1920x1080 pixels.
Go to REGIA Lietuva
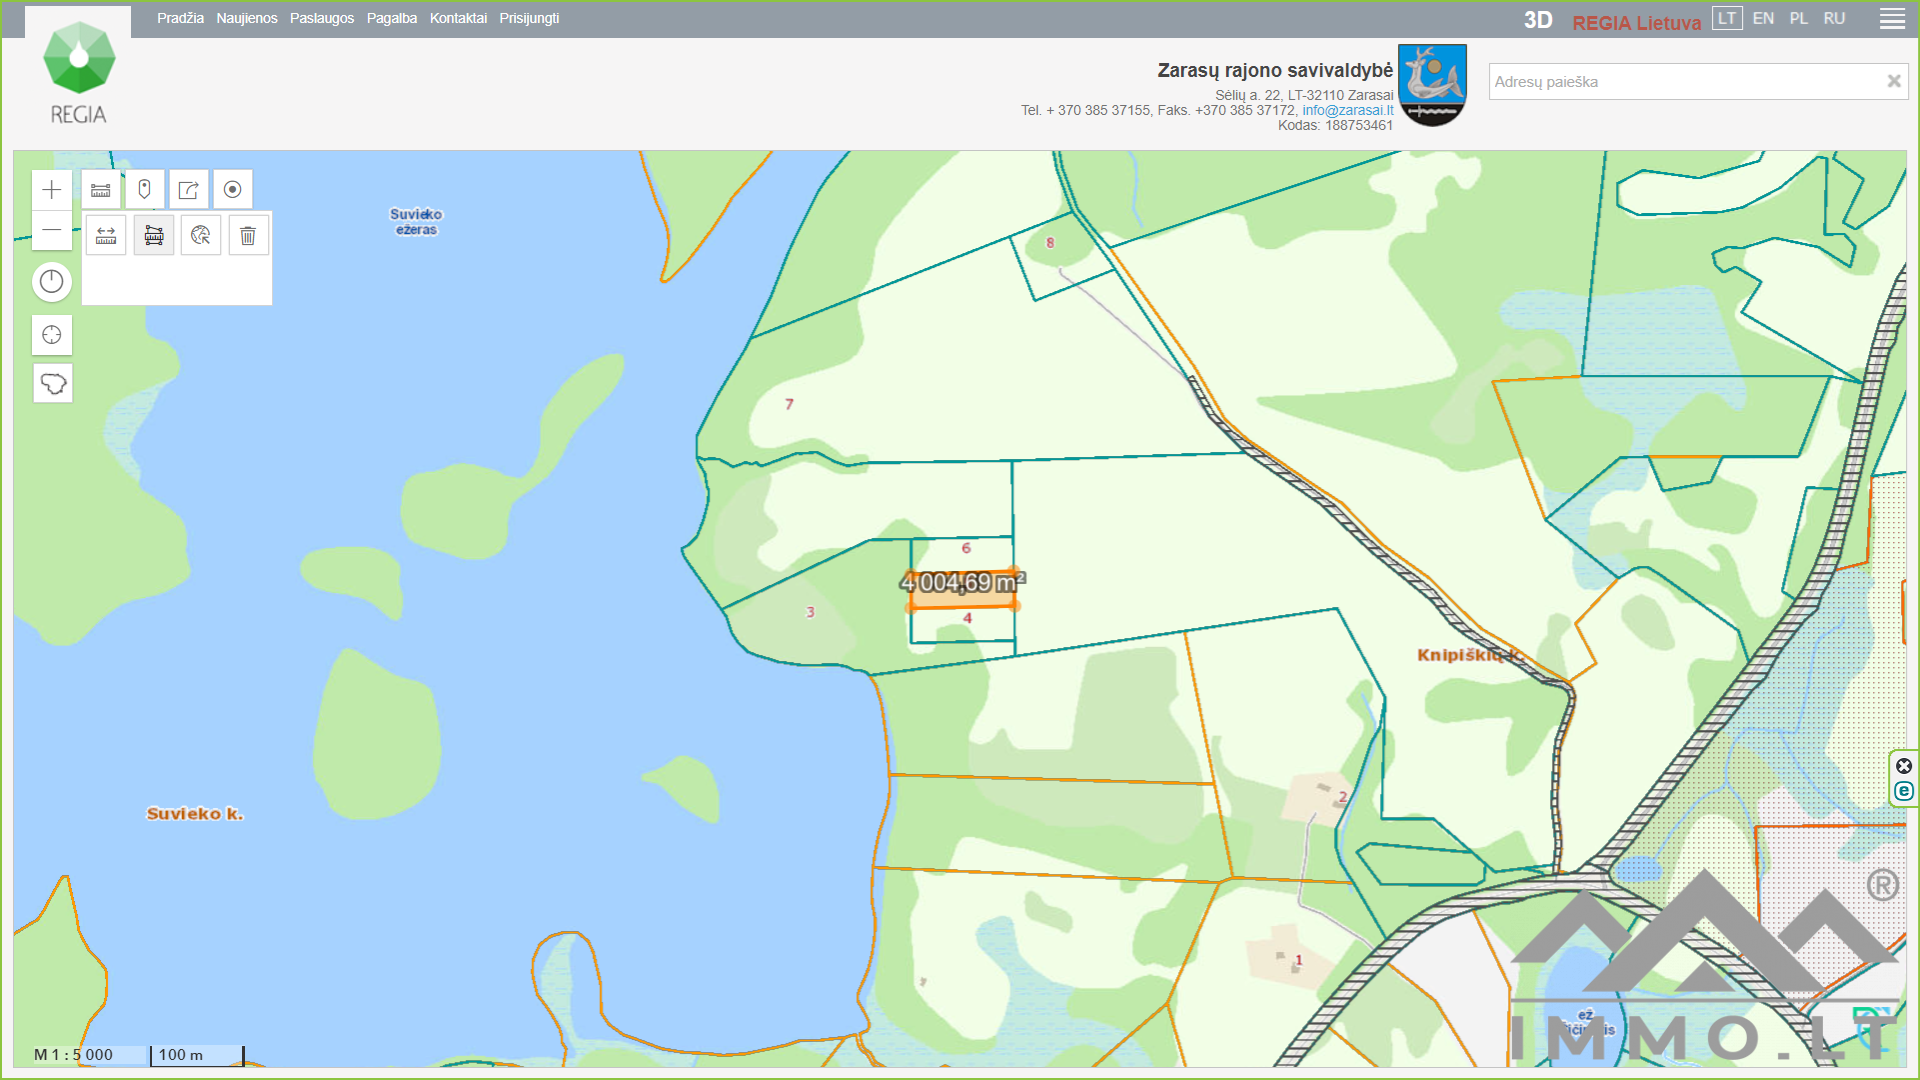coord(1636,23)
